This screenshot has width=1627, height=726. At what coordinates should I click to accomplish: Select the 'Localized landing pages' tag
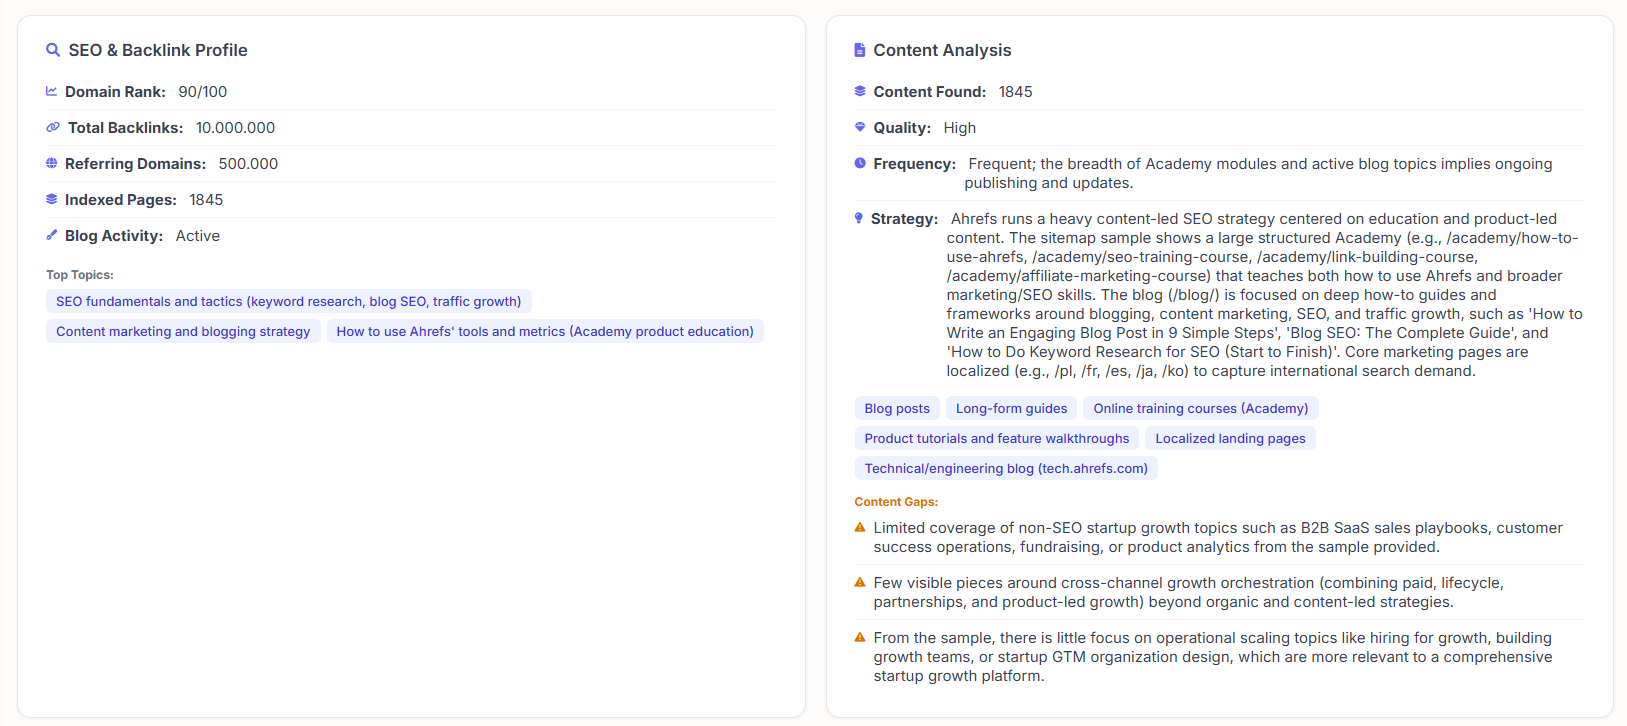coord(1231,438)
